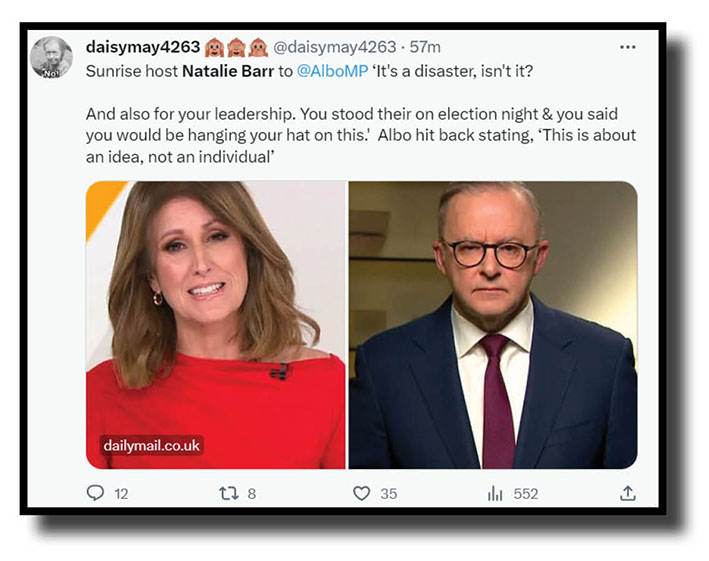
Task: Click the daisymay4263 profile avatar
Action: coord(51,58)
